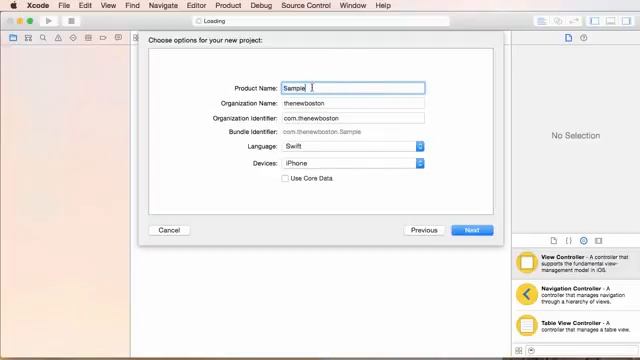Select the Standard editor toolbar icon
Screen dimensions: 640x360
click(542, 21)
